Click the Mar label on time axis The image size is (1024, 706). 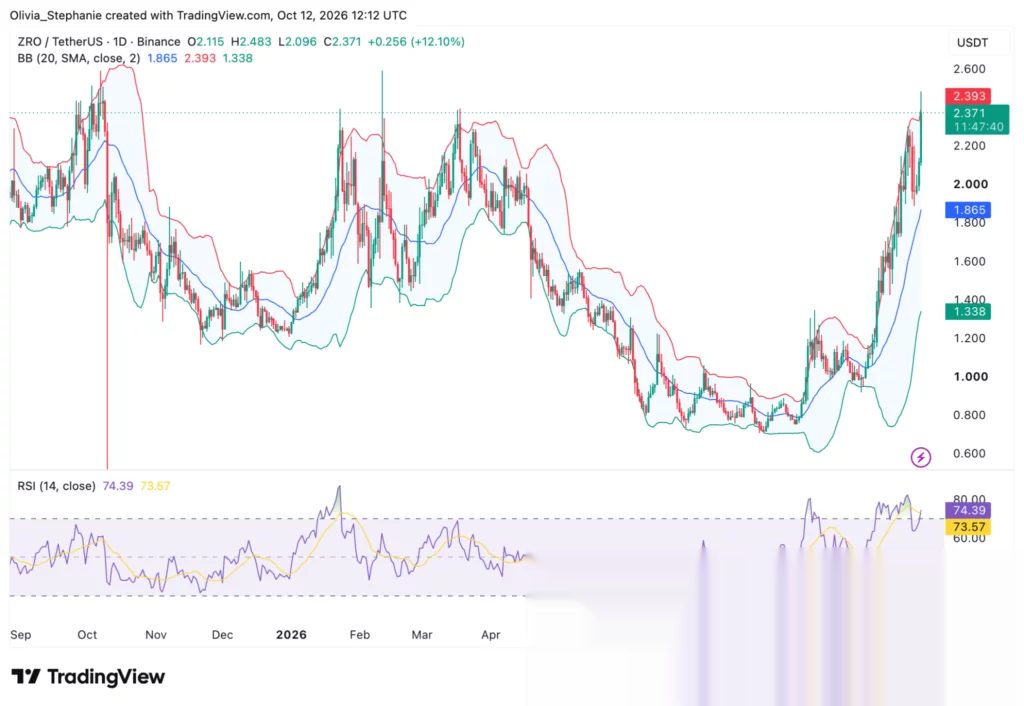click(422, 635)
